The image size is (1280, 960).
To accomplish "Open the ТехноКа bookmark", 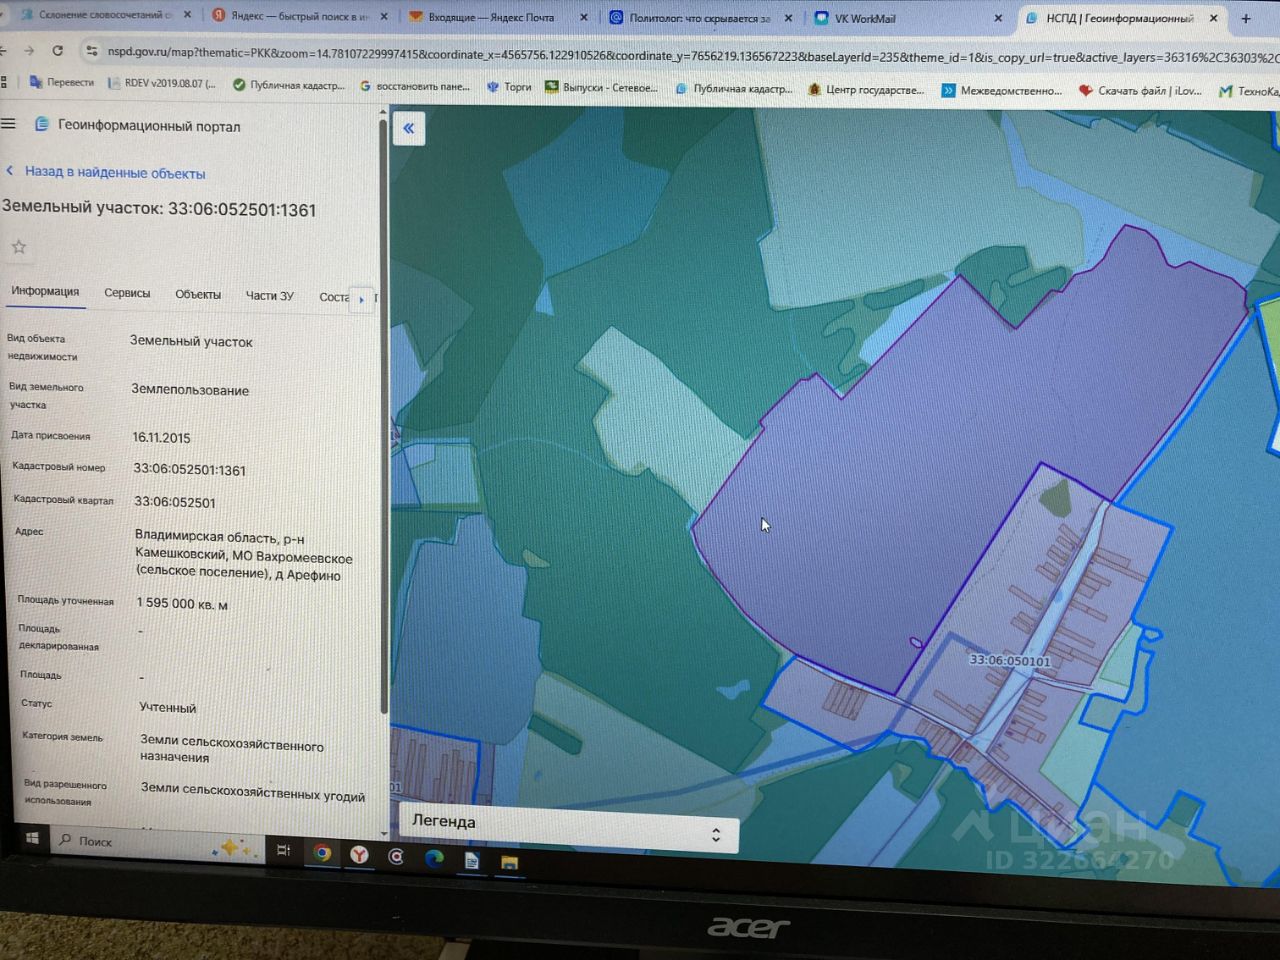I will (x=1249, y=92).
